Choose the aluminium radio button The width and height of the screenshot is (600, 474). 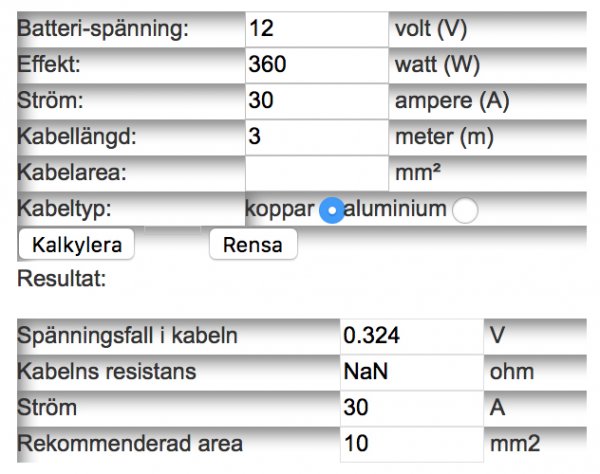click(465, 210)
